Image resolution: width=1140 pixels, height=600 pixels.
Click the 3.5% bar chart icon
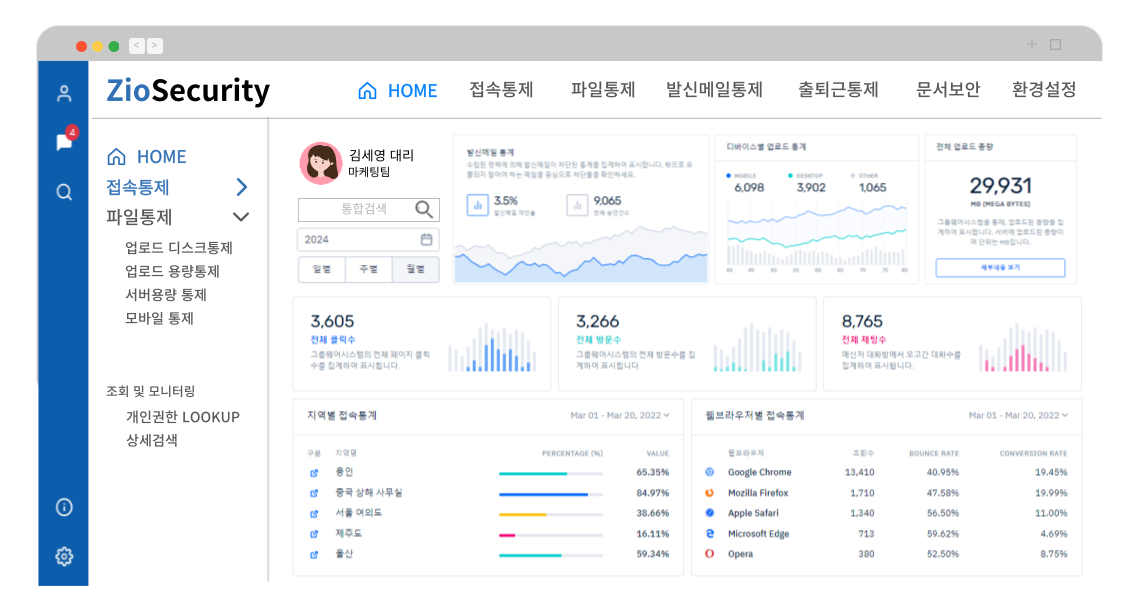(x=477, y=205)
